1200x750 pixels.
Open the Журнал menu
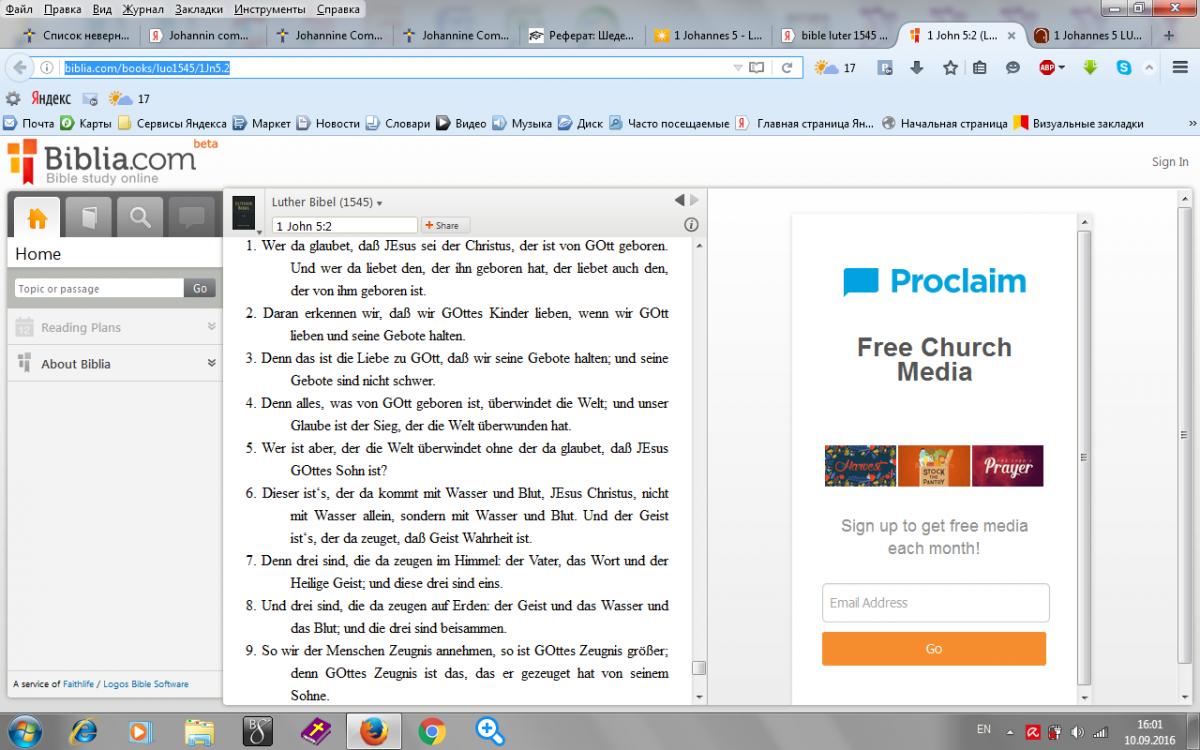pos(143,9)
